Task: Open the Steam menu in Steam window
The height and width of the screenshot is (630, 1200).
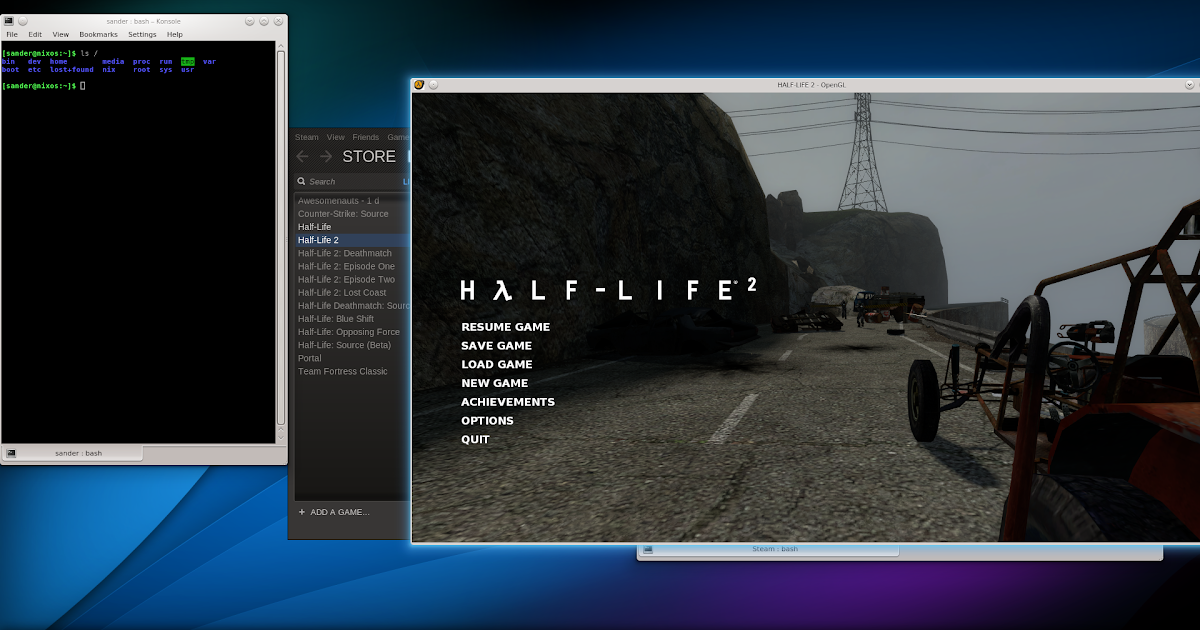Action: pyautogui.click(x=306, y=137)
